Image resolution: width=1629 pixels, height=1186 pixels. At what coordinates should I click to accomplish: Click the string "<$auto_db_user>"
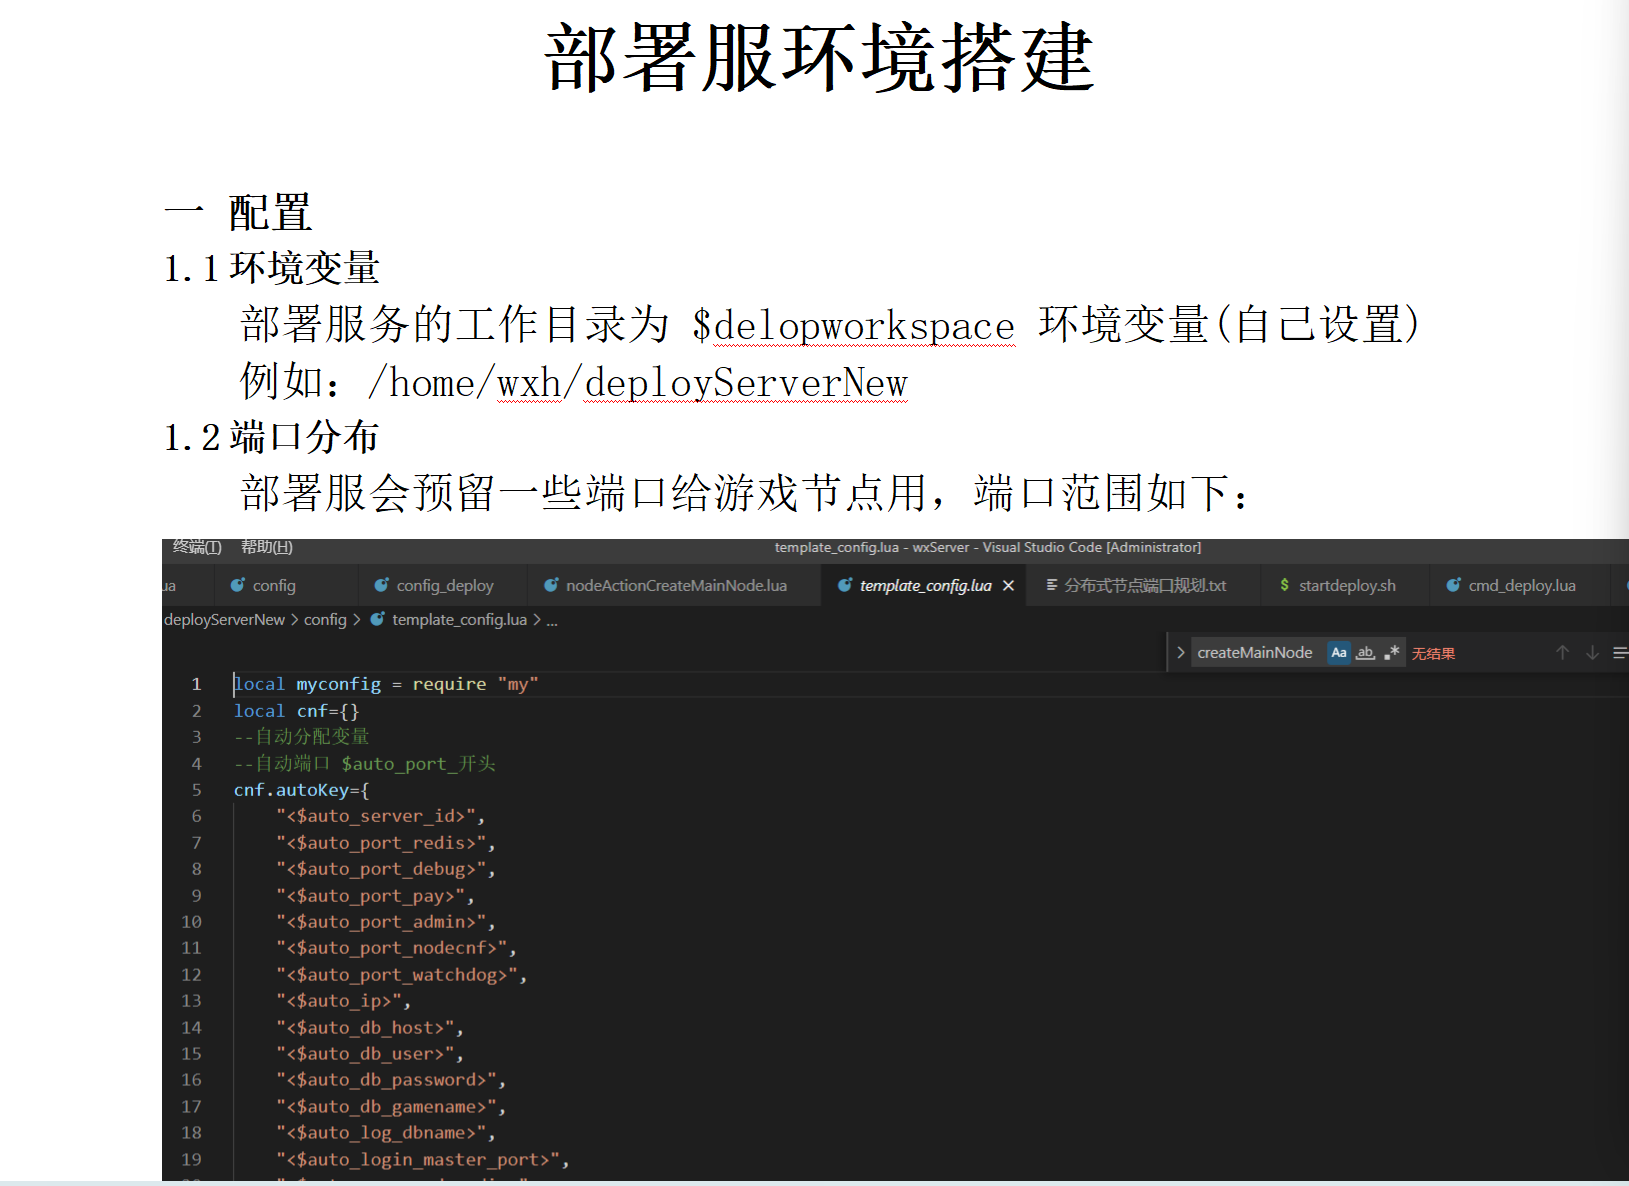[365, 1054]
